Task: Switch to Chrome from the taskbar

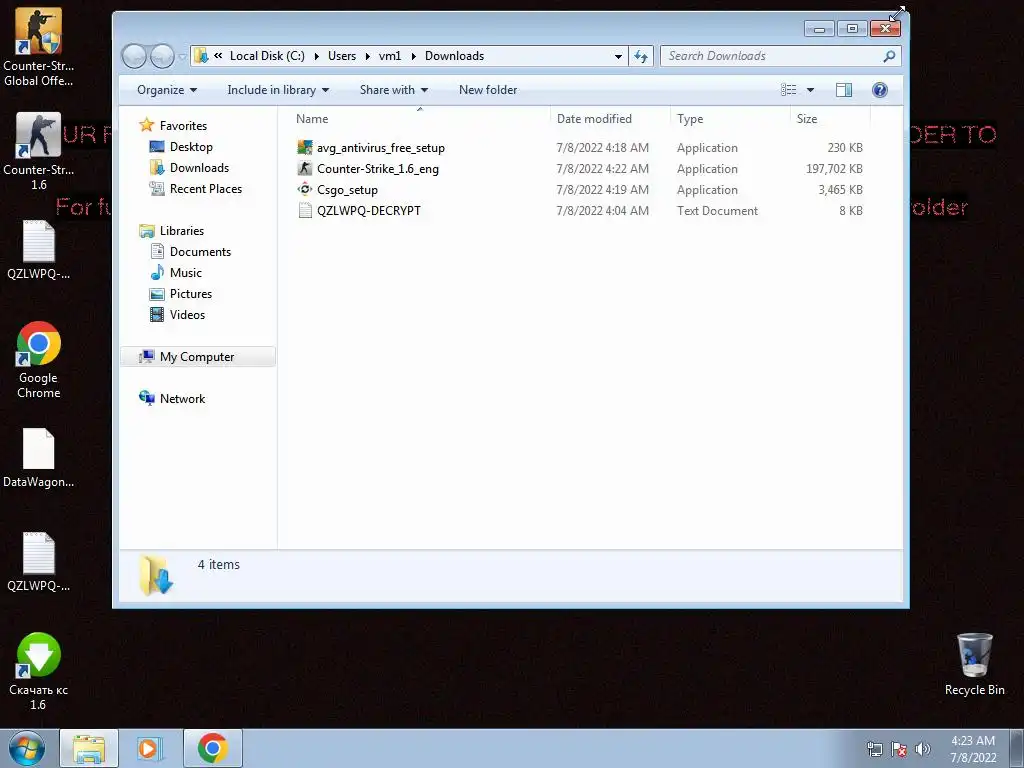Action: click(x=213, y=748)
